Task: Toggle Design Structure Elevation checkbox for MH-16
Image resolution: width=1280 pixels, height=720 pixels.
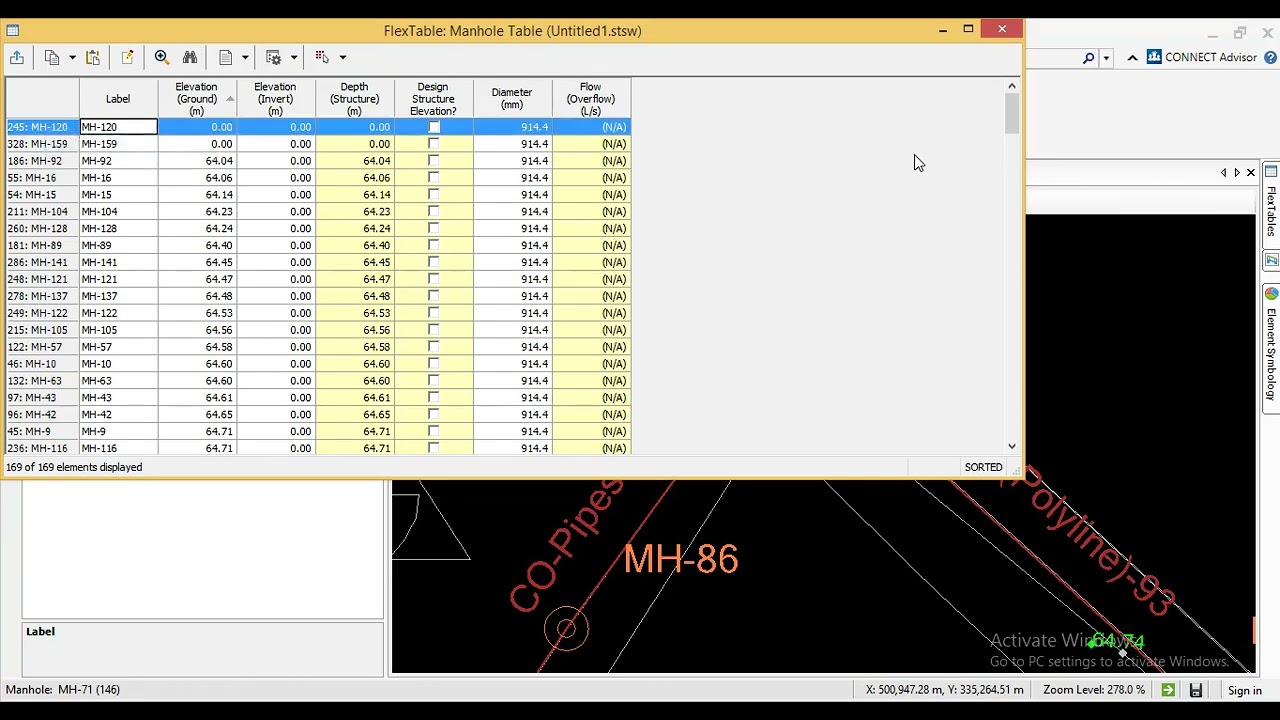Action: [x=434, y=178]
